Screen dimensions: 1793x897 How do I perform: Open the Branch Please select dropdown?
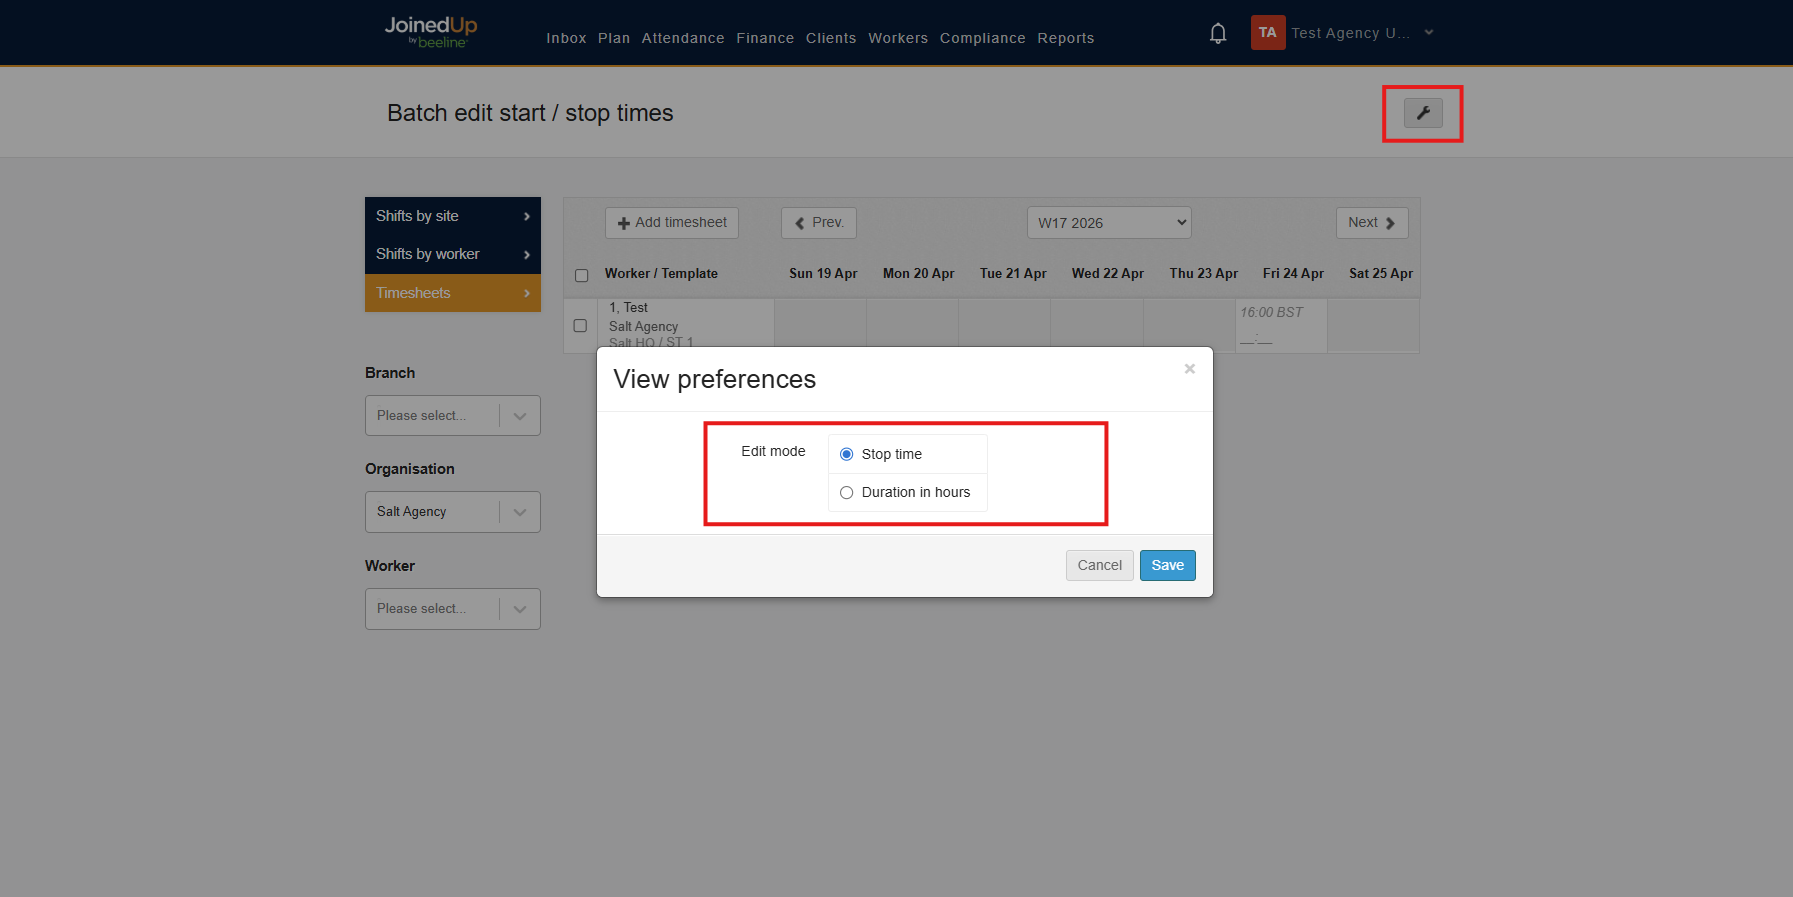click(x=452, y=415)
